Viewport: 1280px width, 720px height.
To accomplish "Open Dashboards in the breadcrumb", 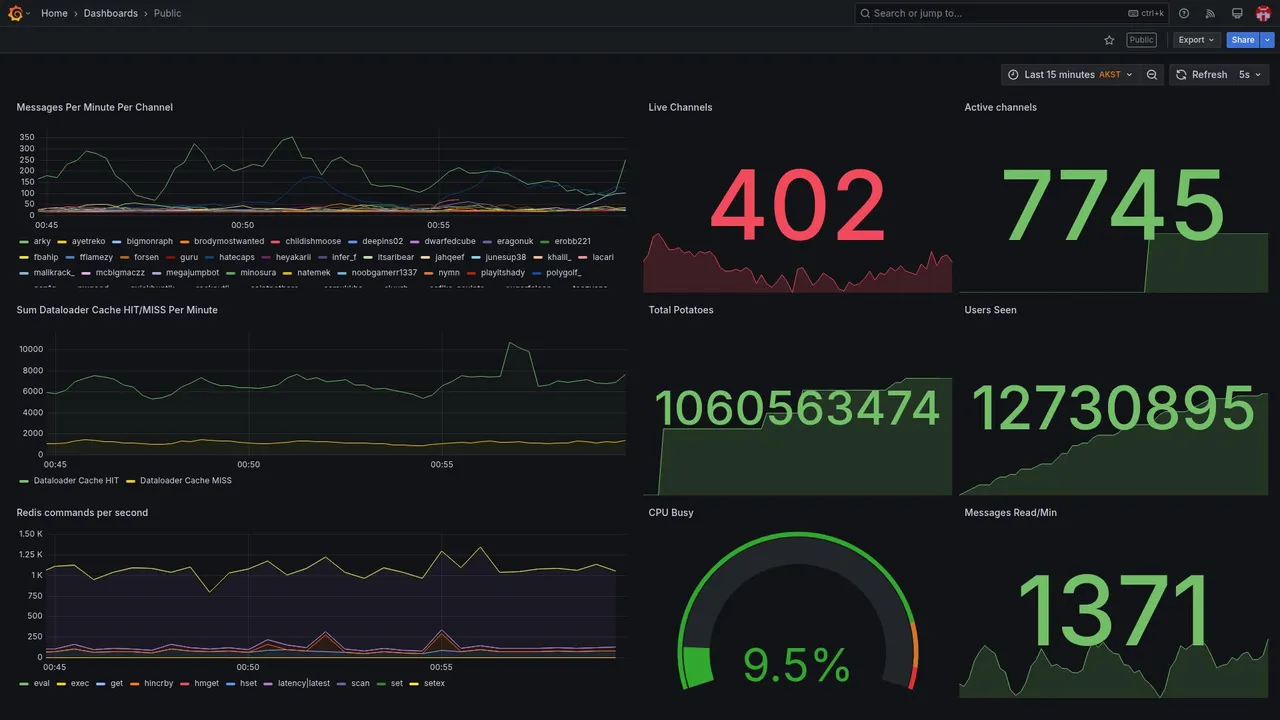I will pos(111,13).
